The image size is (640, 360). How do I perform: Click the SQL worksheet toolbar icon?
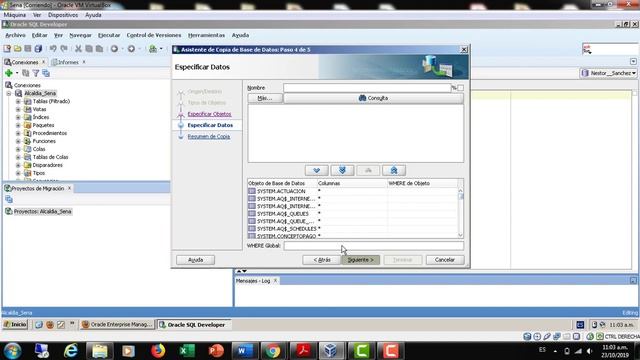[153, 49]
